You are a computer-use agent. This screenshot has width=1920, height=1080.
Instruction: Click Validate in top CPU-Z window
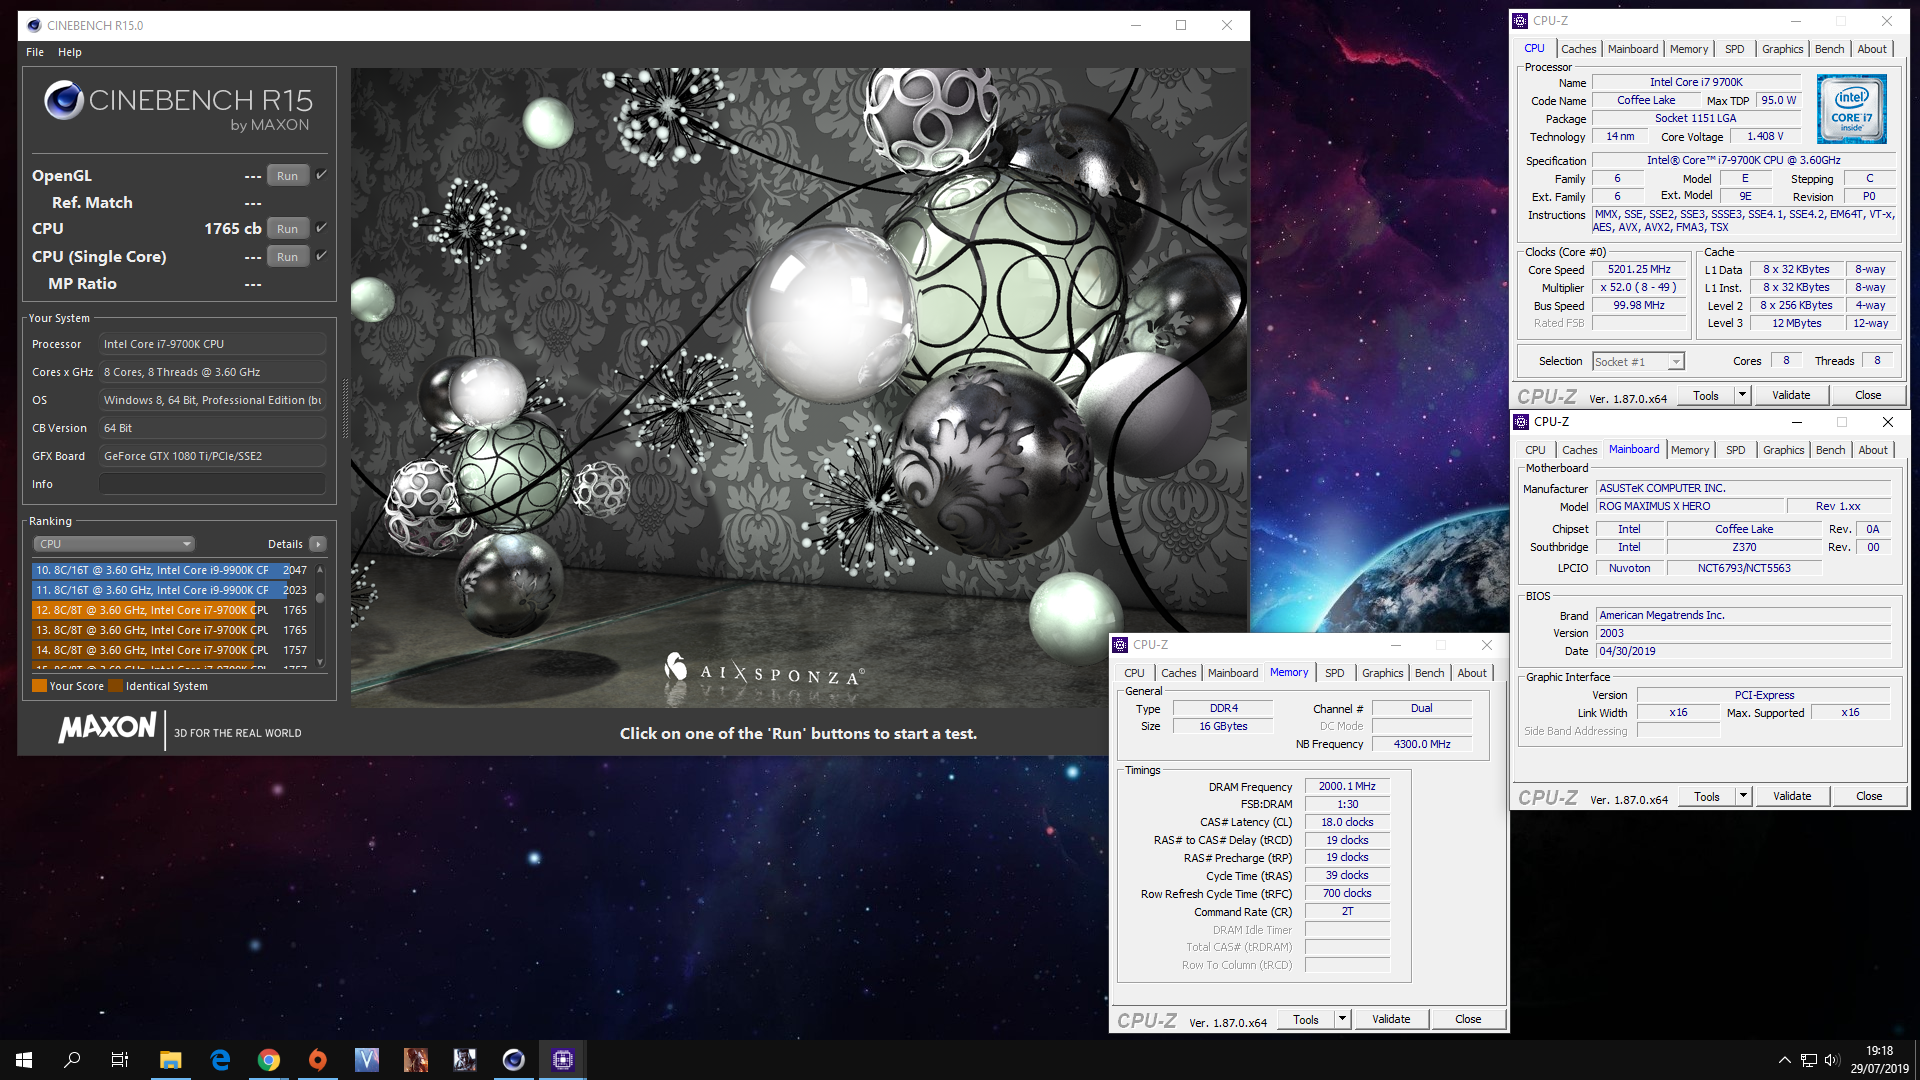pyautogui.click(x=1791, y=395)
